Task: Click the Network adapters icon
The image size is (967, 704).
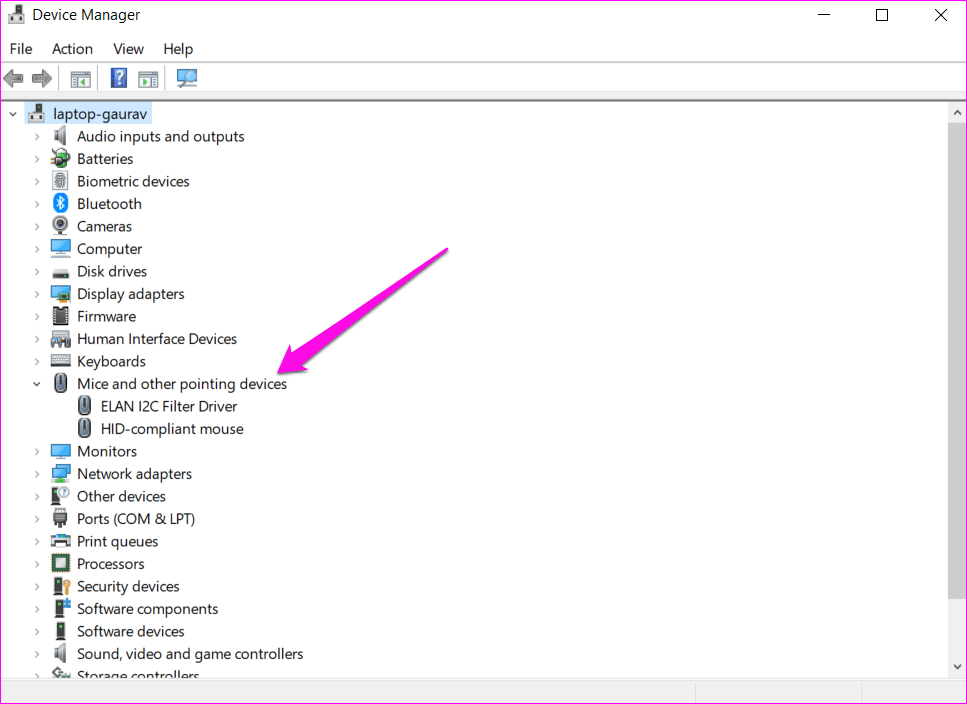Action: click(x=60, y=474)
